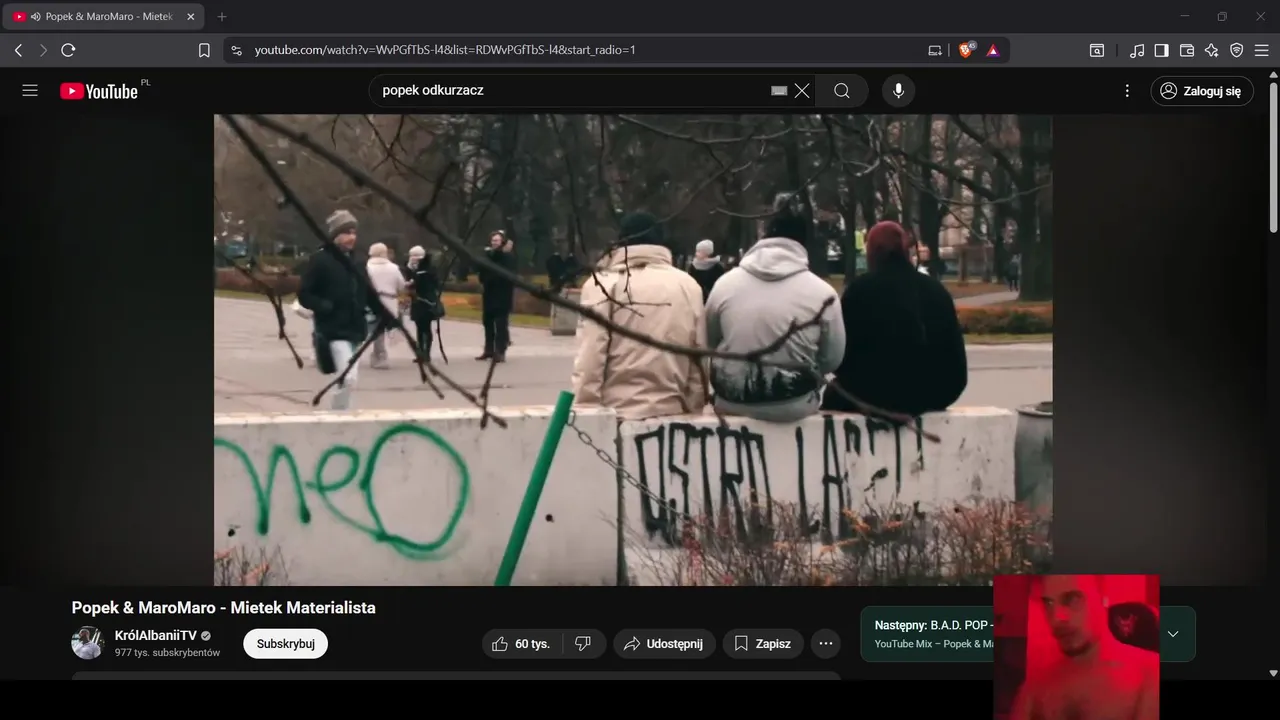Click the cast screen icon in address bar
The image size is (1280, 720).
coord(935,50)
